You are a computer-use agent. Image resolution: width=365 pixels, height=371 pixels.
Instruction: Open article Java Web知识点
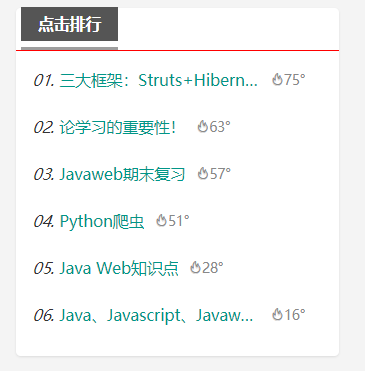pyautogui.click(x=119, y=268)
